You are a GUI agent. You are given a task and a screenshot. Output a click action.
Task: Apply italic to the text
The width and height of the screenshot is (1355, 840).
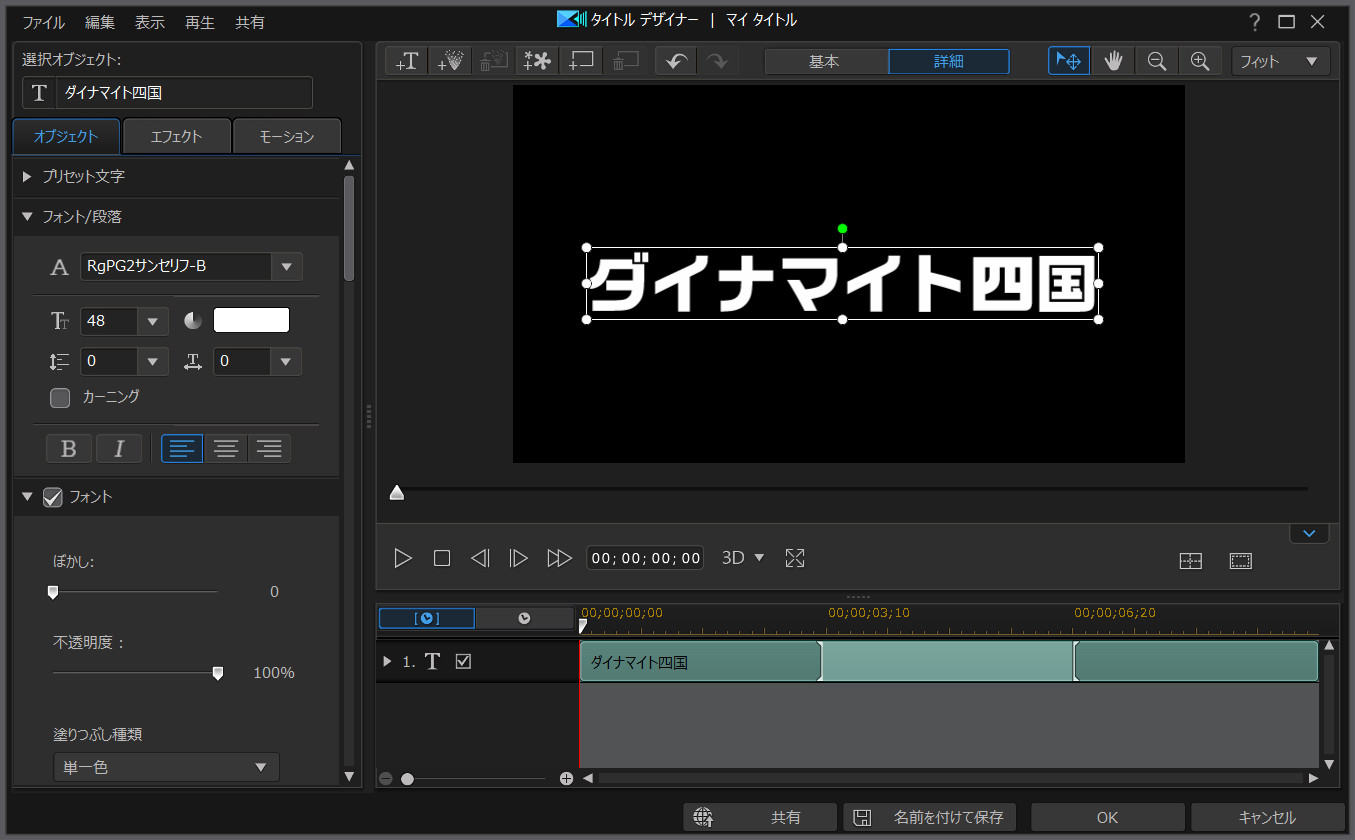[x=119, y=449]
